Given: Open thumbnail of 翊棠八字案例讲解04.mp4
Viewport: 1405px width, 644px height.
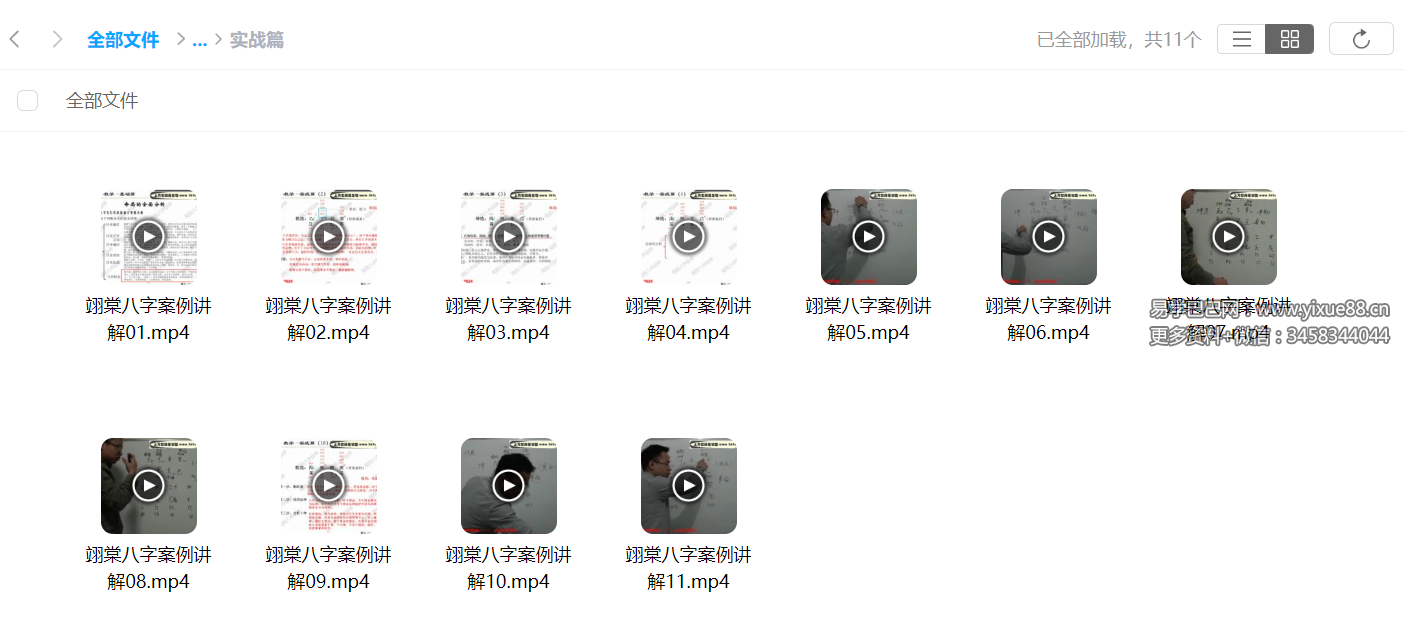Looking at the screenshot, I should (689, 237).
